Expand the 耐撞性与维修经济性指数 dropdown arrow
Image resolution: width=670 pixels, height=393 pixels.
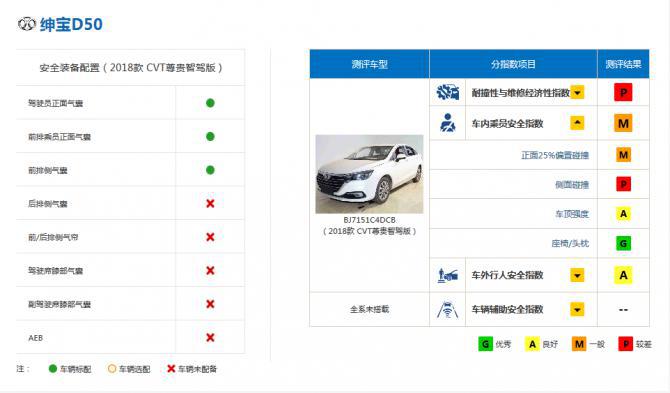[x=577, y=92]
